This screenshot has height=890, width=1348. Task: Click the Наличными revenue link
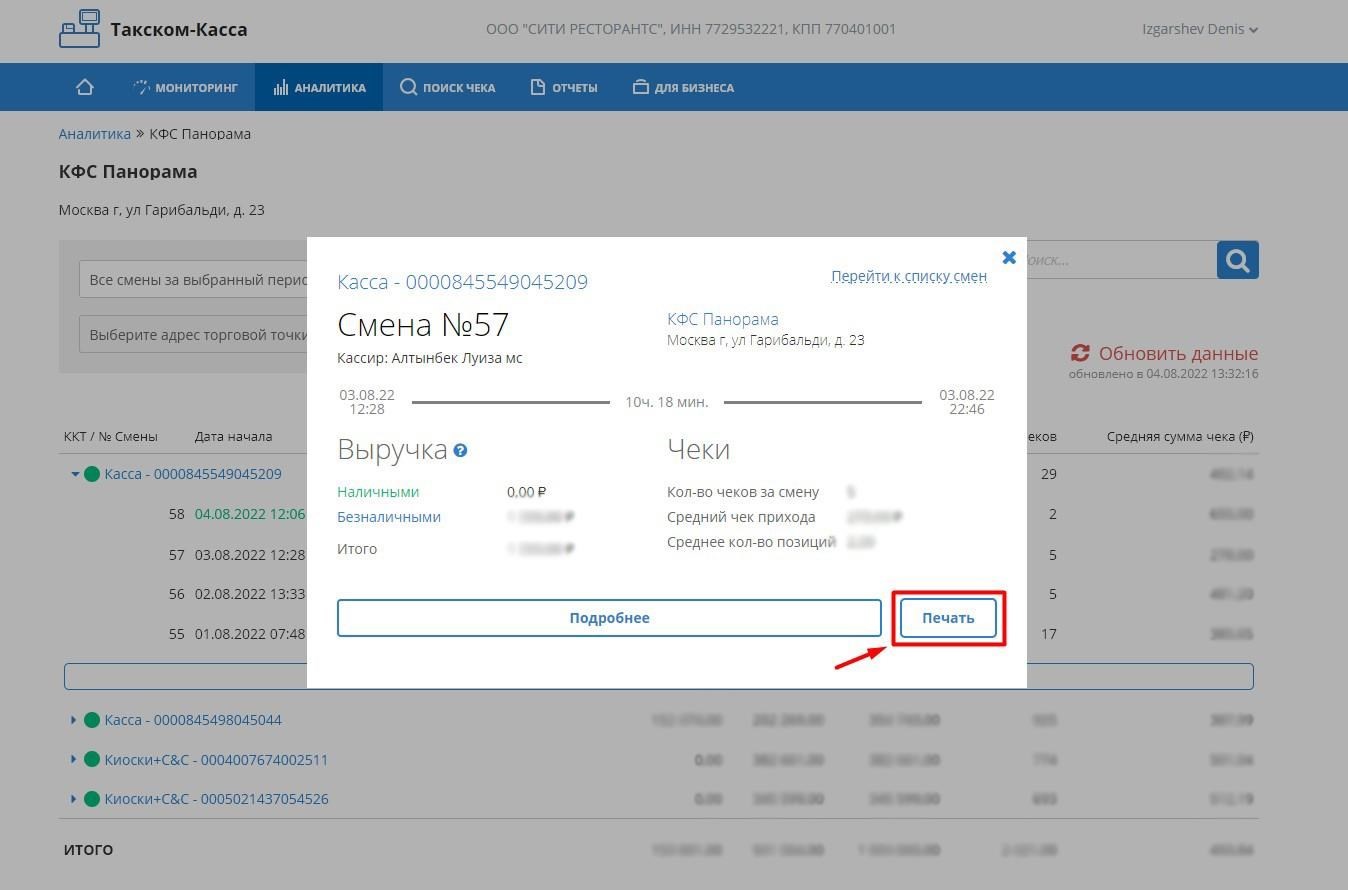coord(378,492)
